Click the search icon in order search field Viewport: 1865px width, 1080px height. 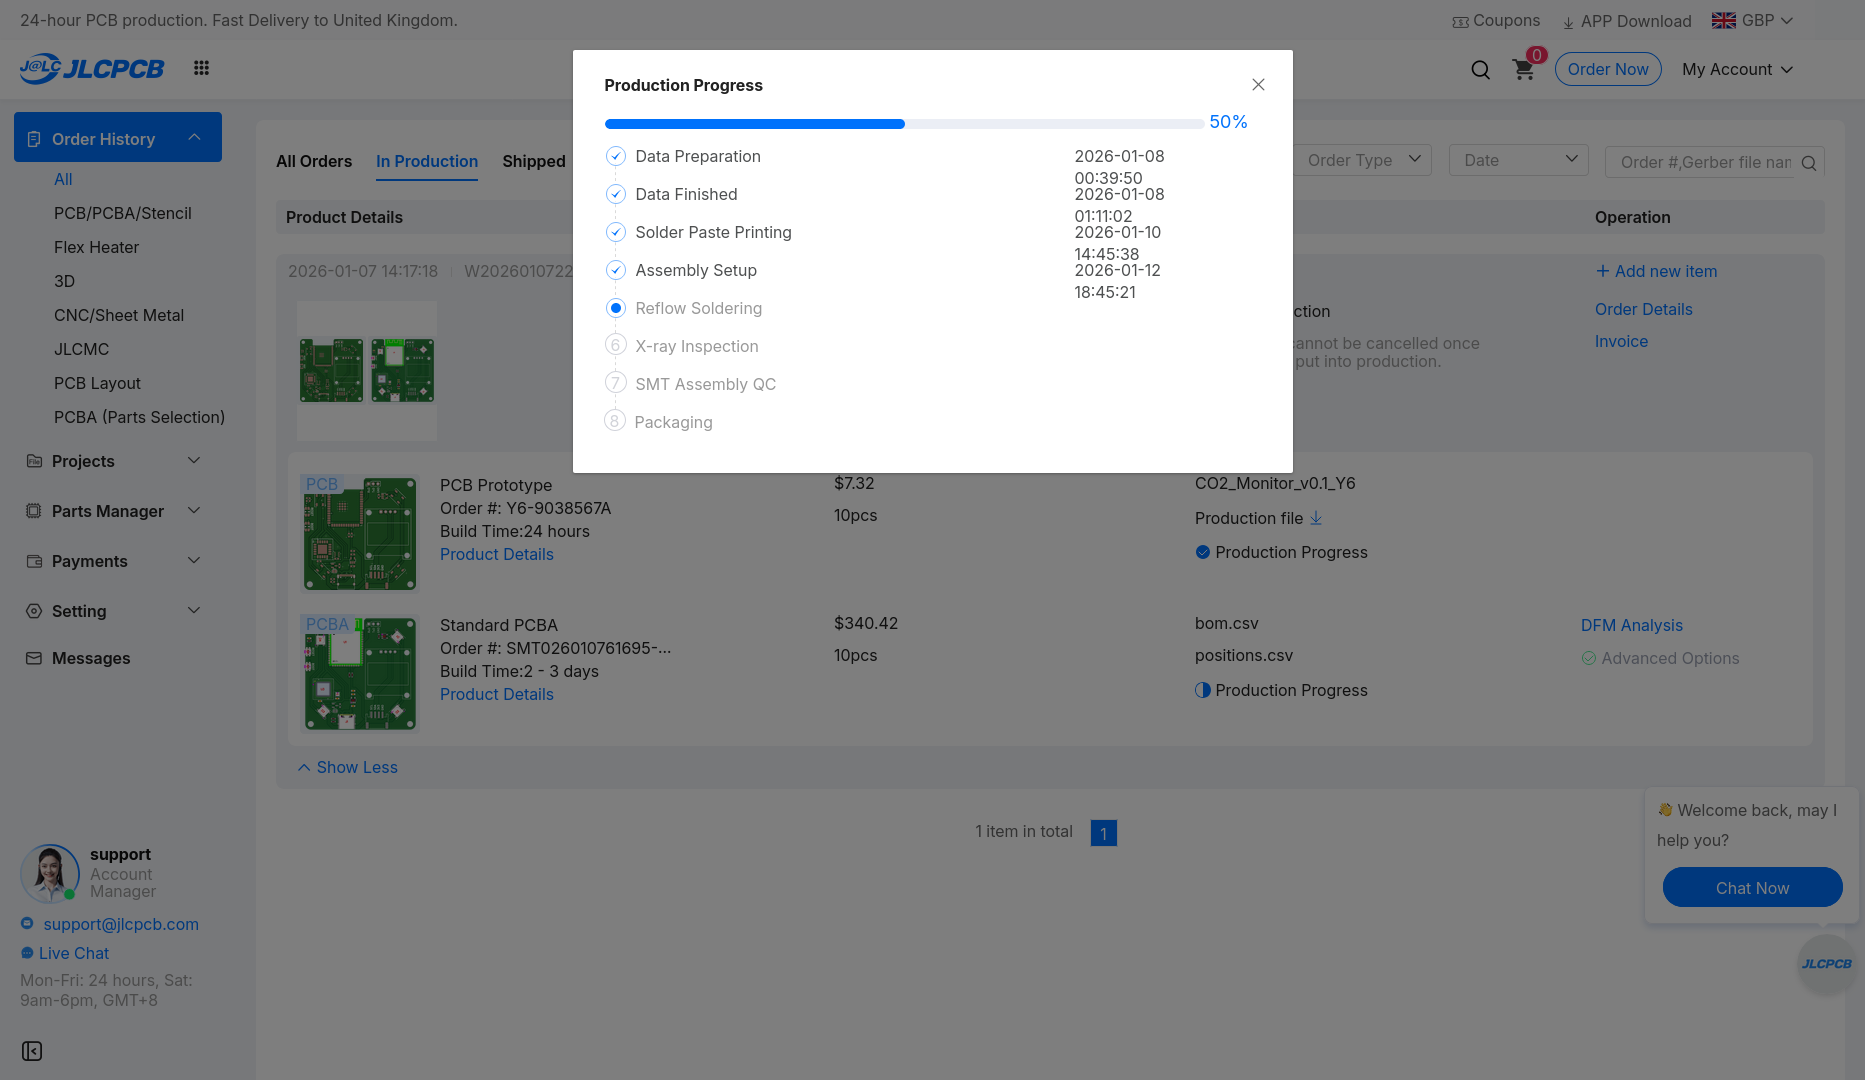1808,163
